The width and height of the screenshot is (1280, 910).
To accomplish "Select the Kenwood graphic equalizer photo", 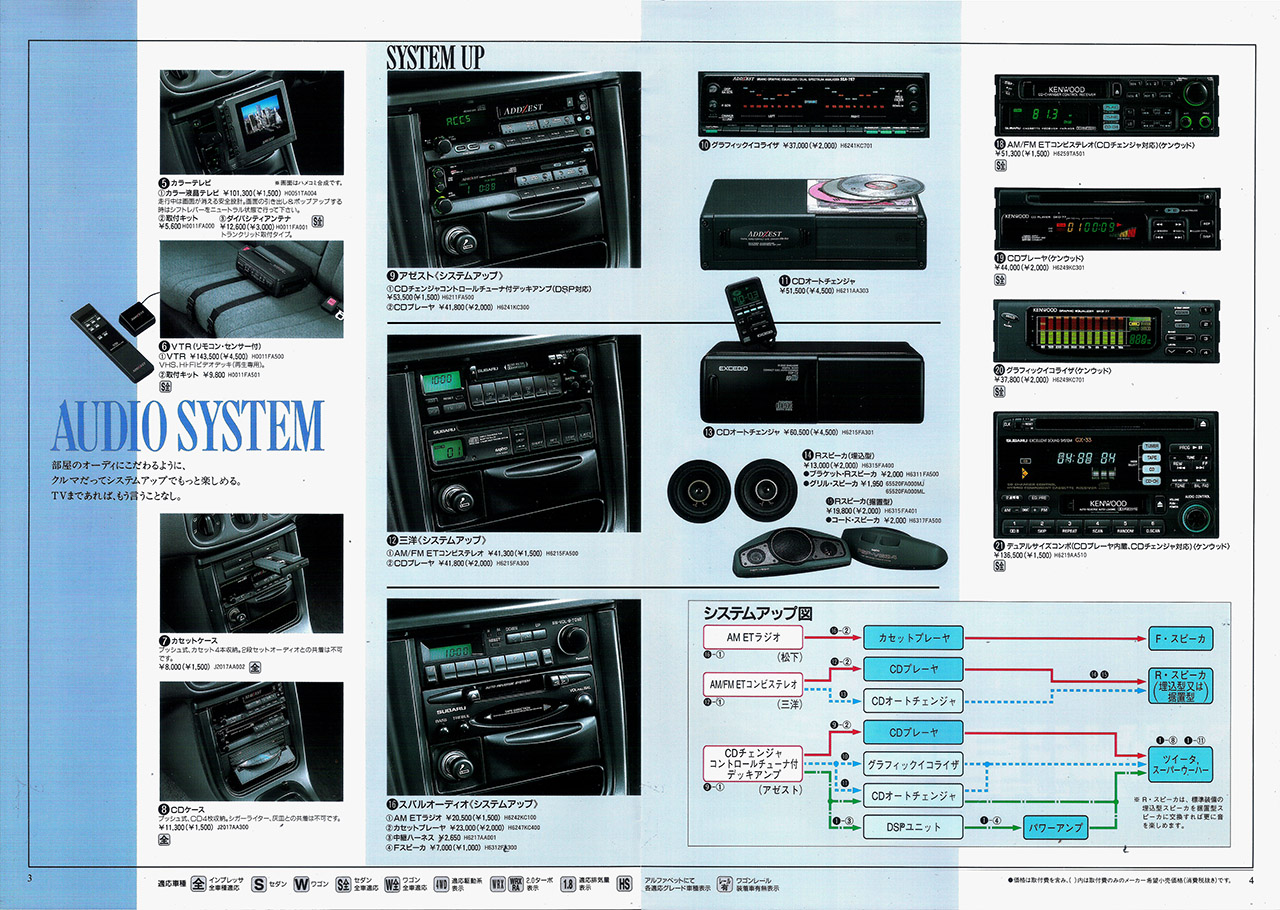I will (x=1106, y=330).
